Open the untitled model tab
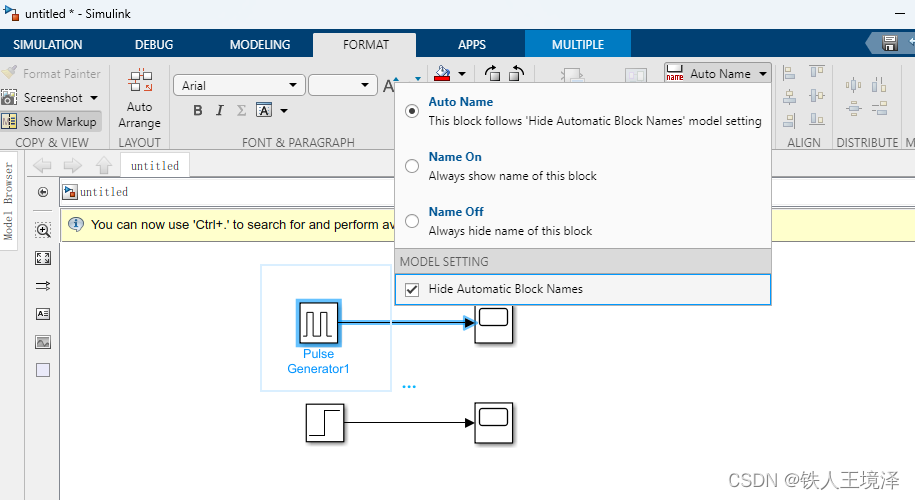 (x=155, y=166)
